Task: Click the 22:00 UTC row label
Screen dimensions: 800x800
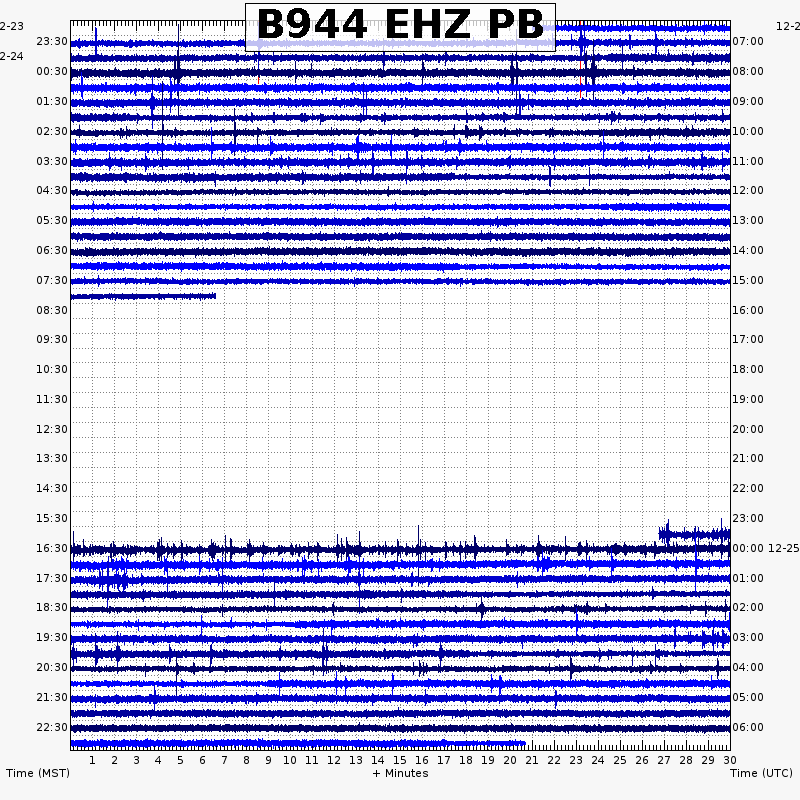Action: point(748,489)
